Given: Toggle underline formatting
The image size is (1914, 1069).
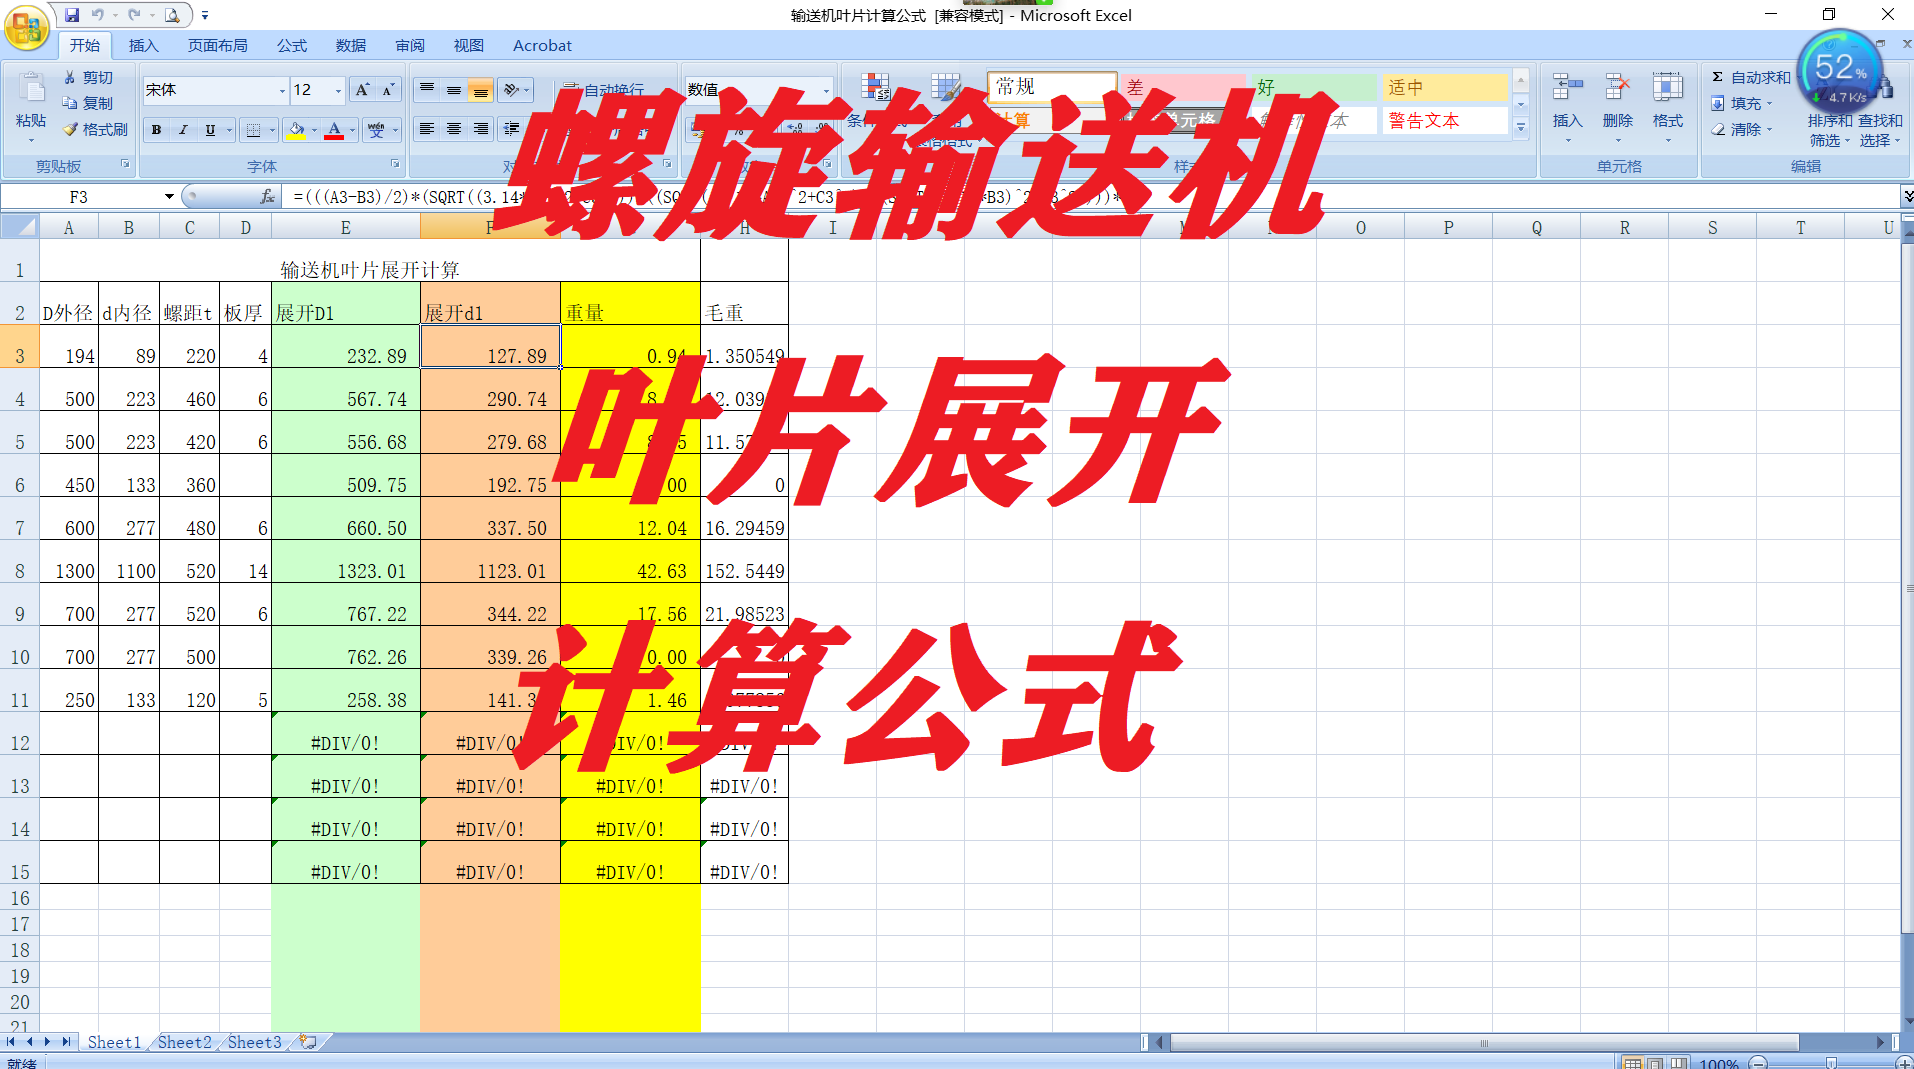Looking at the screenshot, I should point(209,129).
